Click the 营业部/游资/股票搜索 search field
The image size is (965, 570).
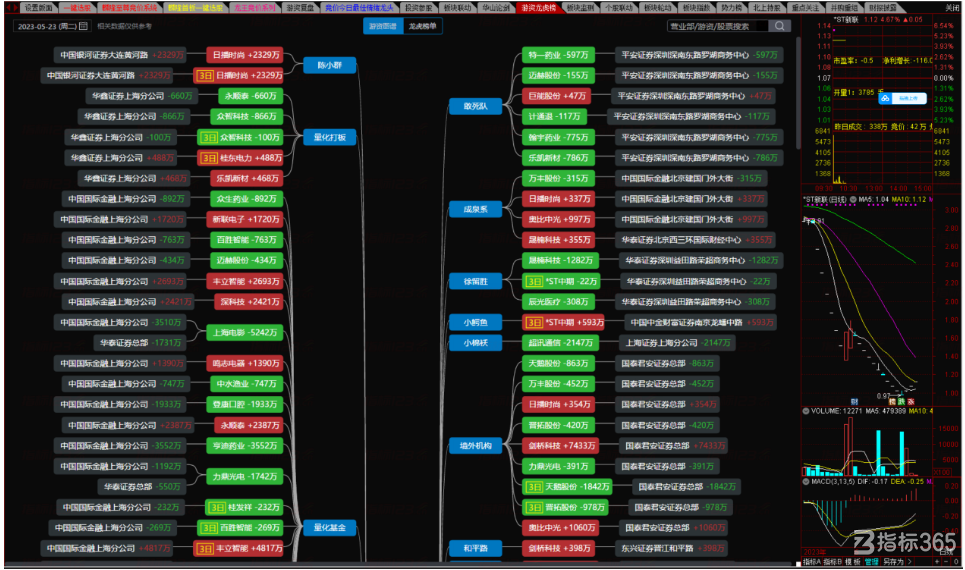(718, 26)
